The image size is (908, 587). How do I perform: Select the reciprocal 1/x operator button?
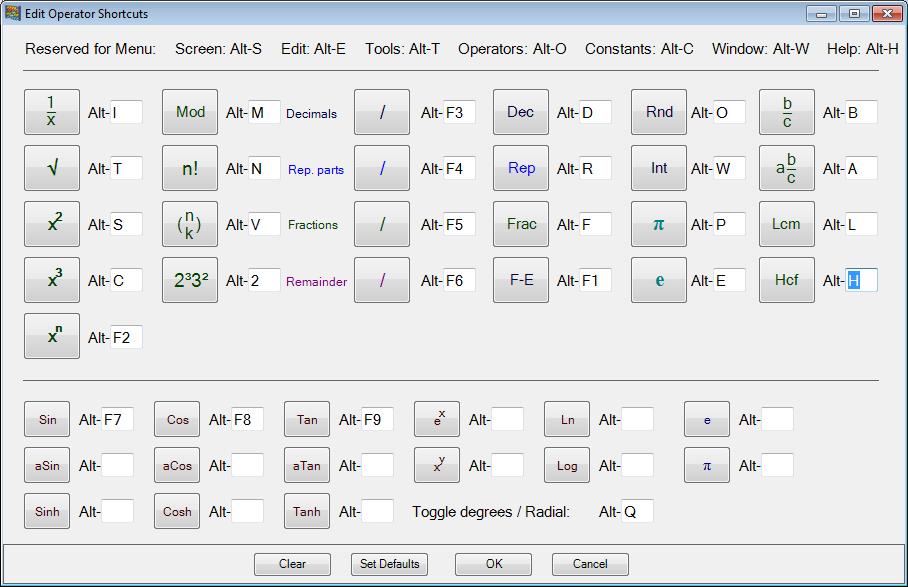[x=51, y=112]
